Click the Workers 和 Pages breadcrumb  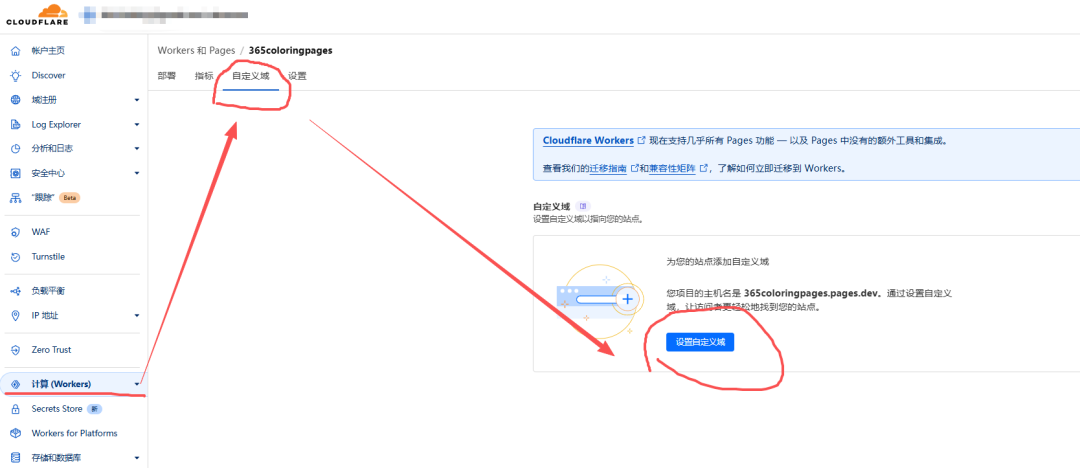point(195,50)
